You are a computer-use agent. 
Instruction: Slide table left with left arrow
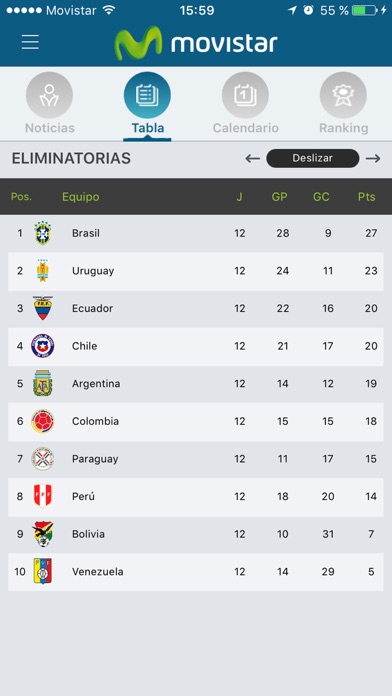tap(253, 158)
